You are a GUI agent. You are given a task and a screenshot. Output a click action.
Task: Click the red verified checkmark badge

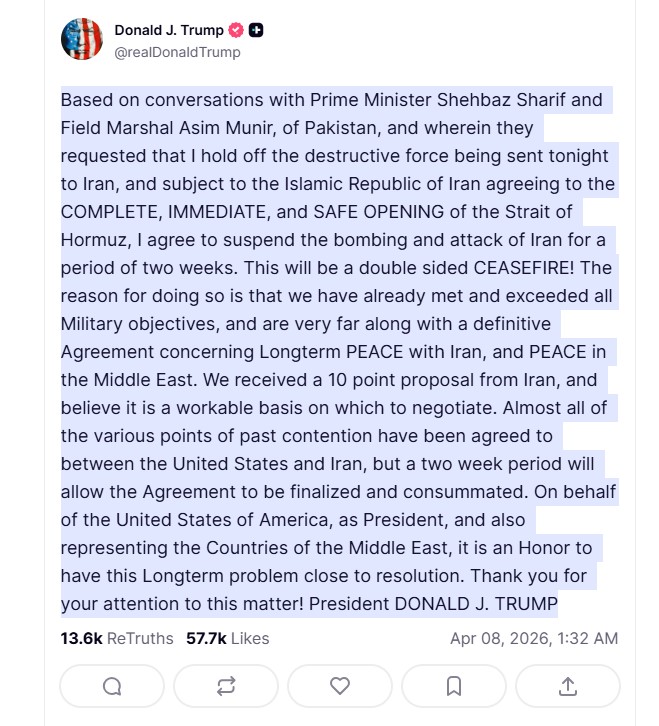tap(238, 31)
